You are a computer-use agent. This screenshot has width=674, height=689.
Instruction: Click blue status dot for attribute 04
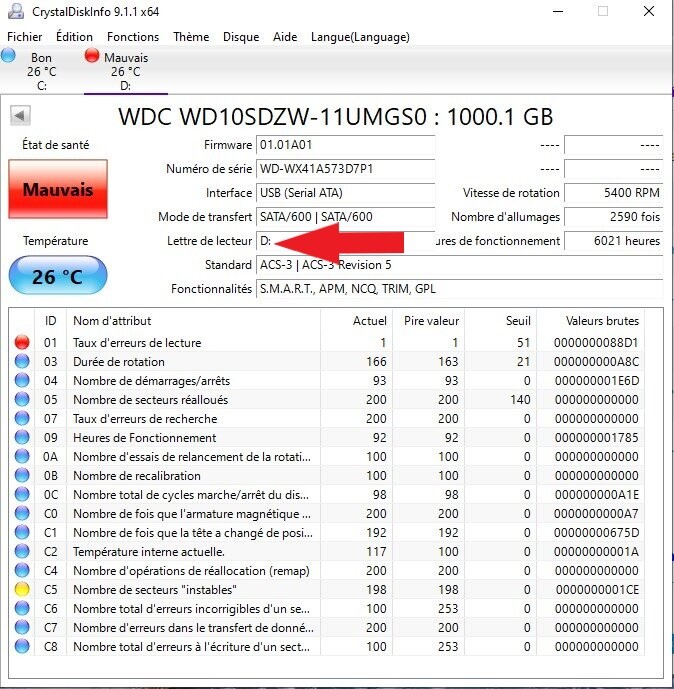click(x=22, y=380)
